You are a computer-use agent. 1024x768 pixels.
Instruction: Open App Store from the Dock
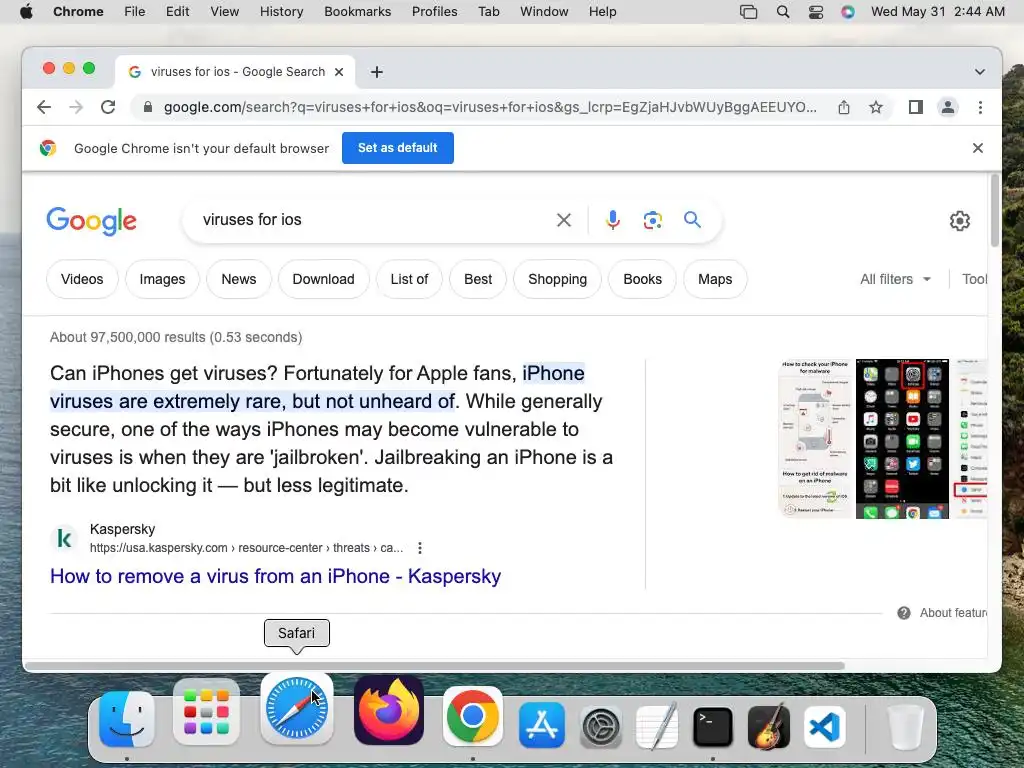pos(542,725)
